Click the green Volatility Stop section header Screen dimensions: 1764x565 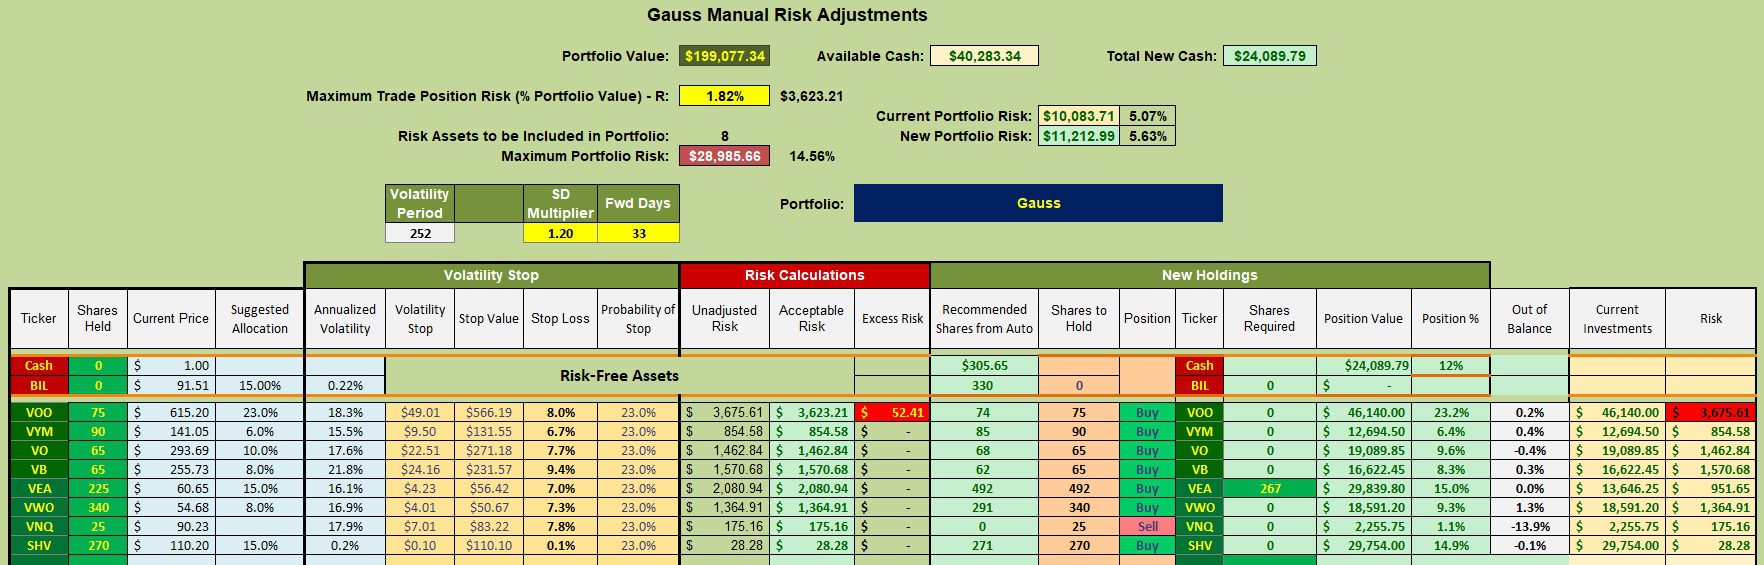pyautogui.click(x=491, y=275)
